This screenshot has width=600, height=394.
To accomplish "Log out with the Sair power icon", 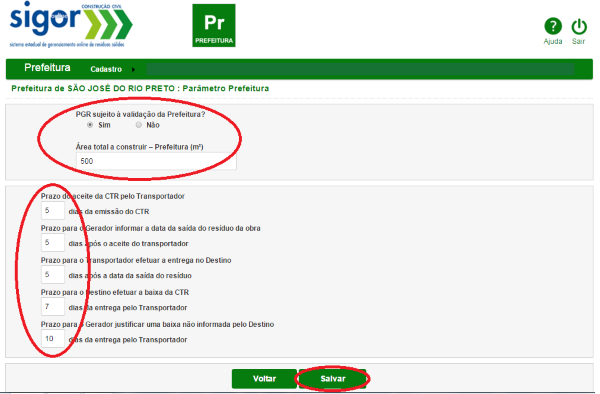I will coord(579,27).
